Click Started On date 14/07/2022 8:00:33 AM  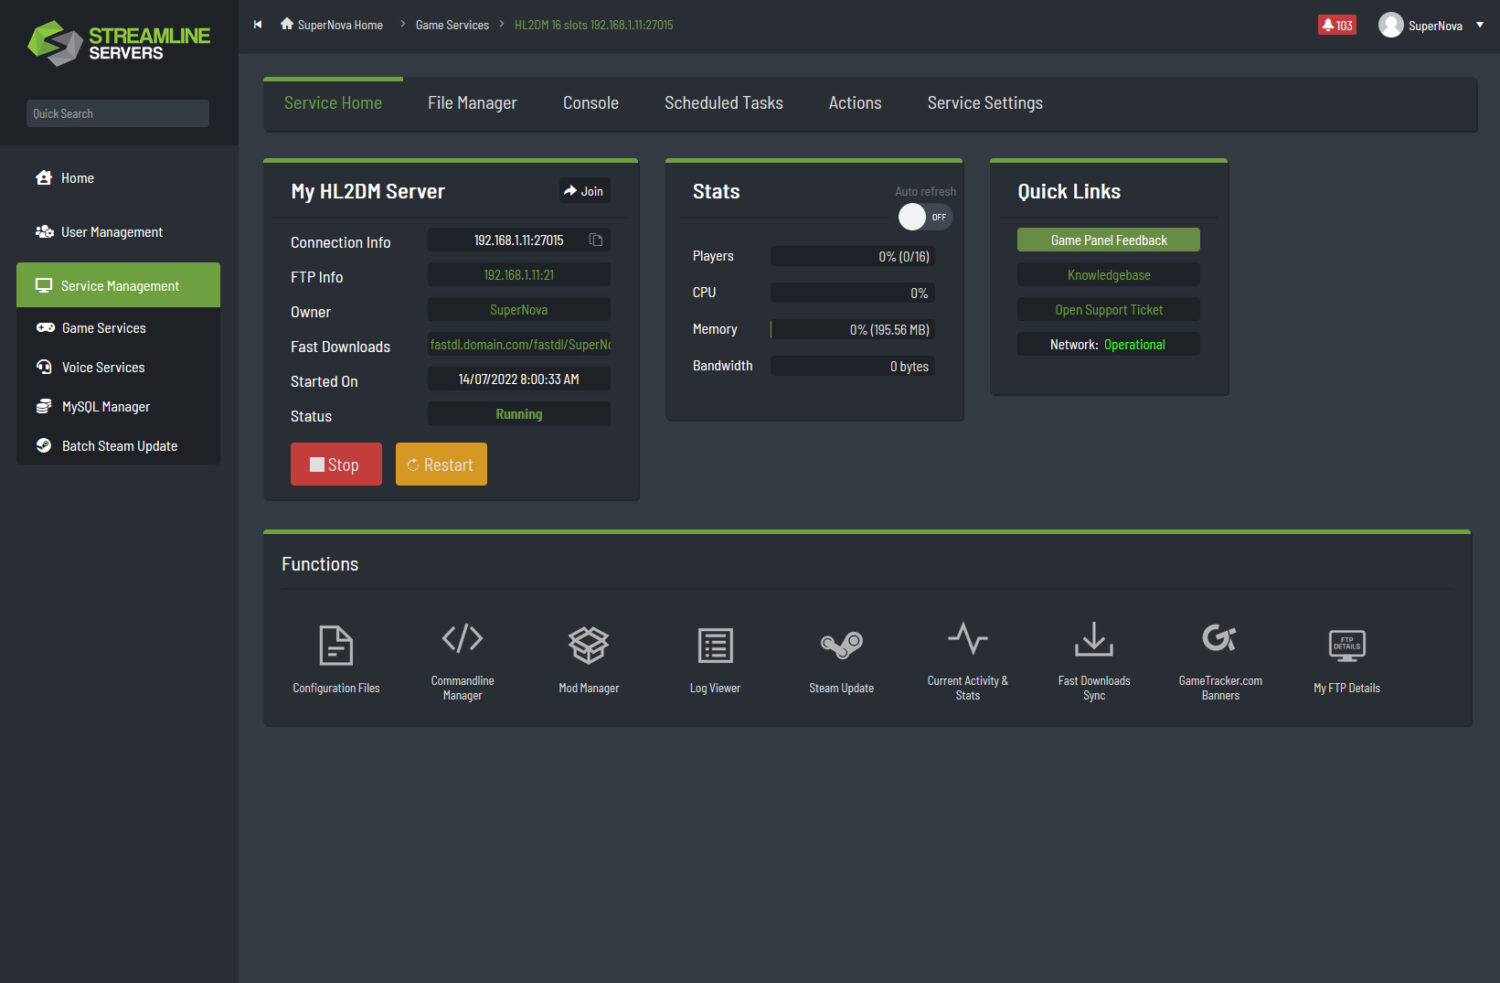coord(519,379)
